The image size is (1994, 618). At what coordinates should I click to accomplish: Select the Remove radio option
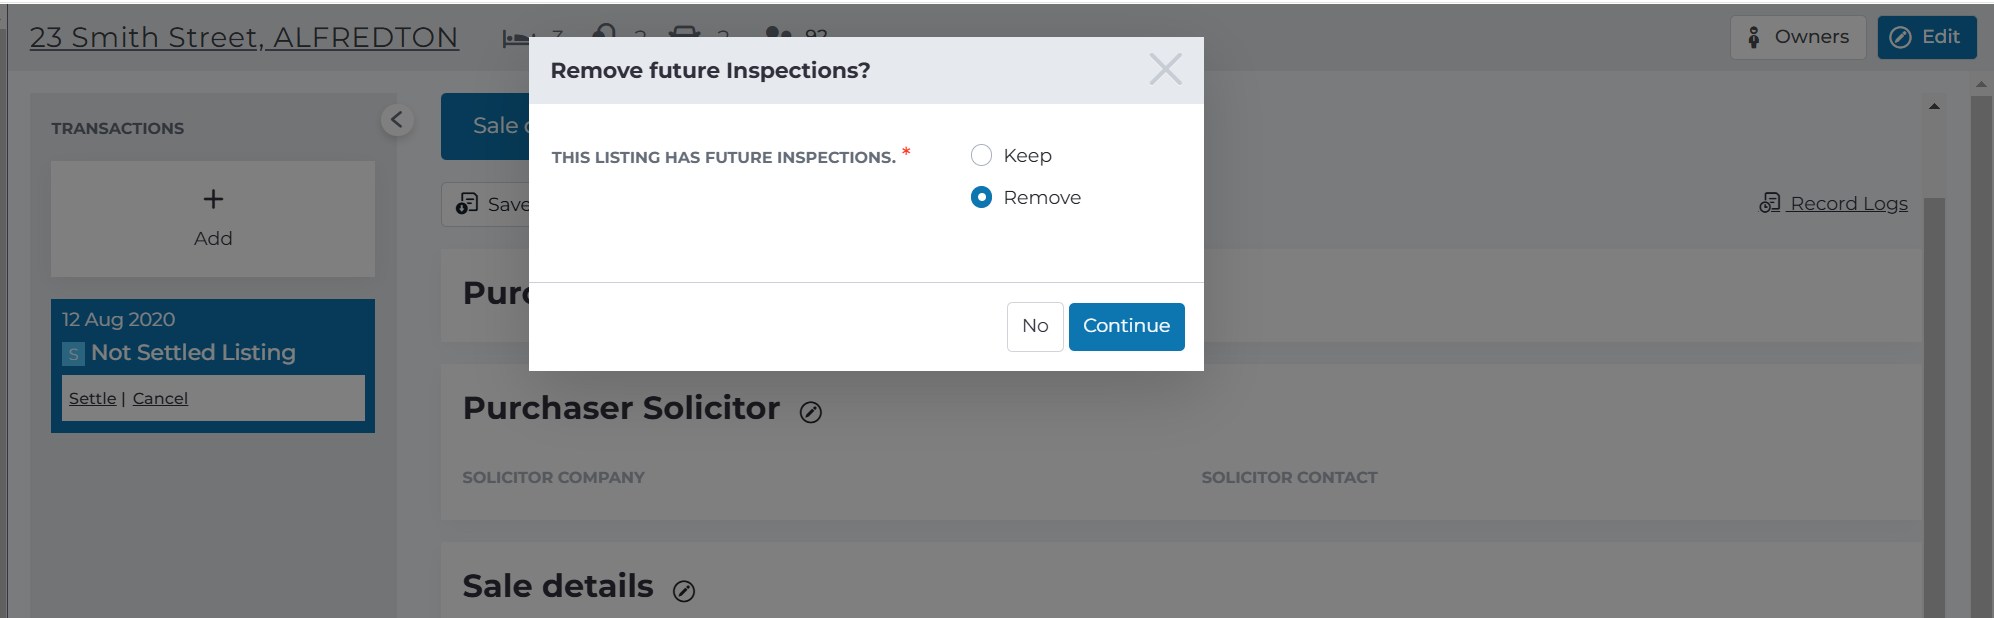981,197
